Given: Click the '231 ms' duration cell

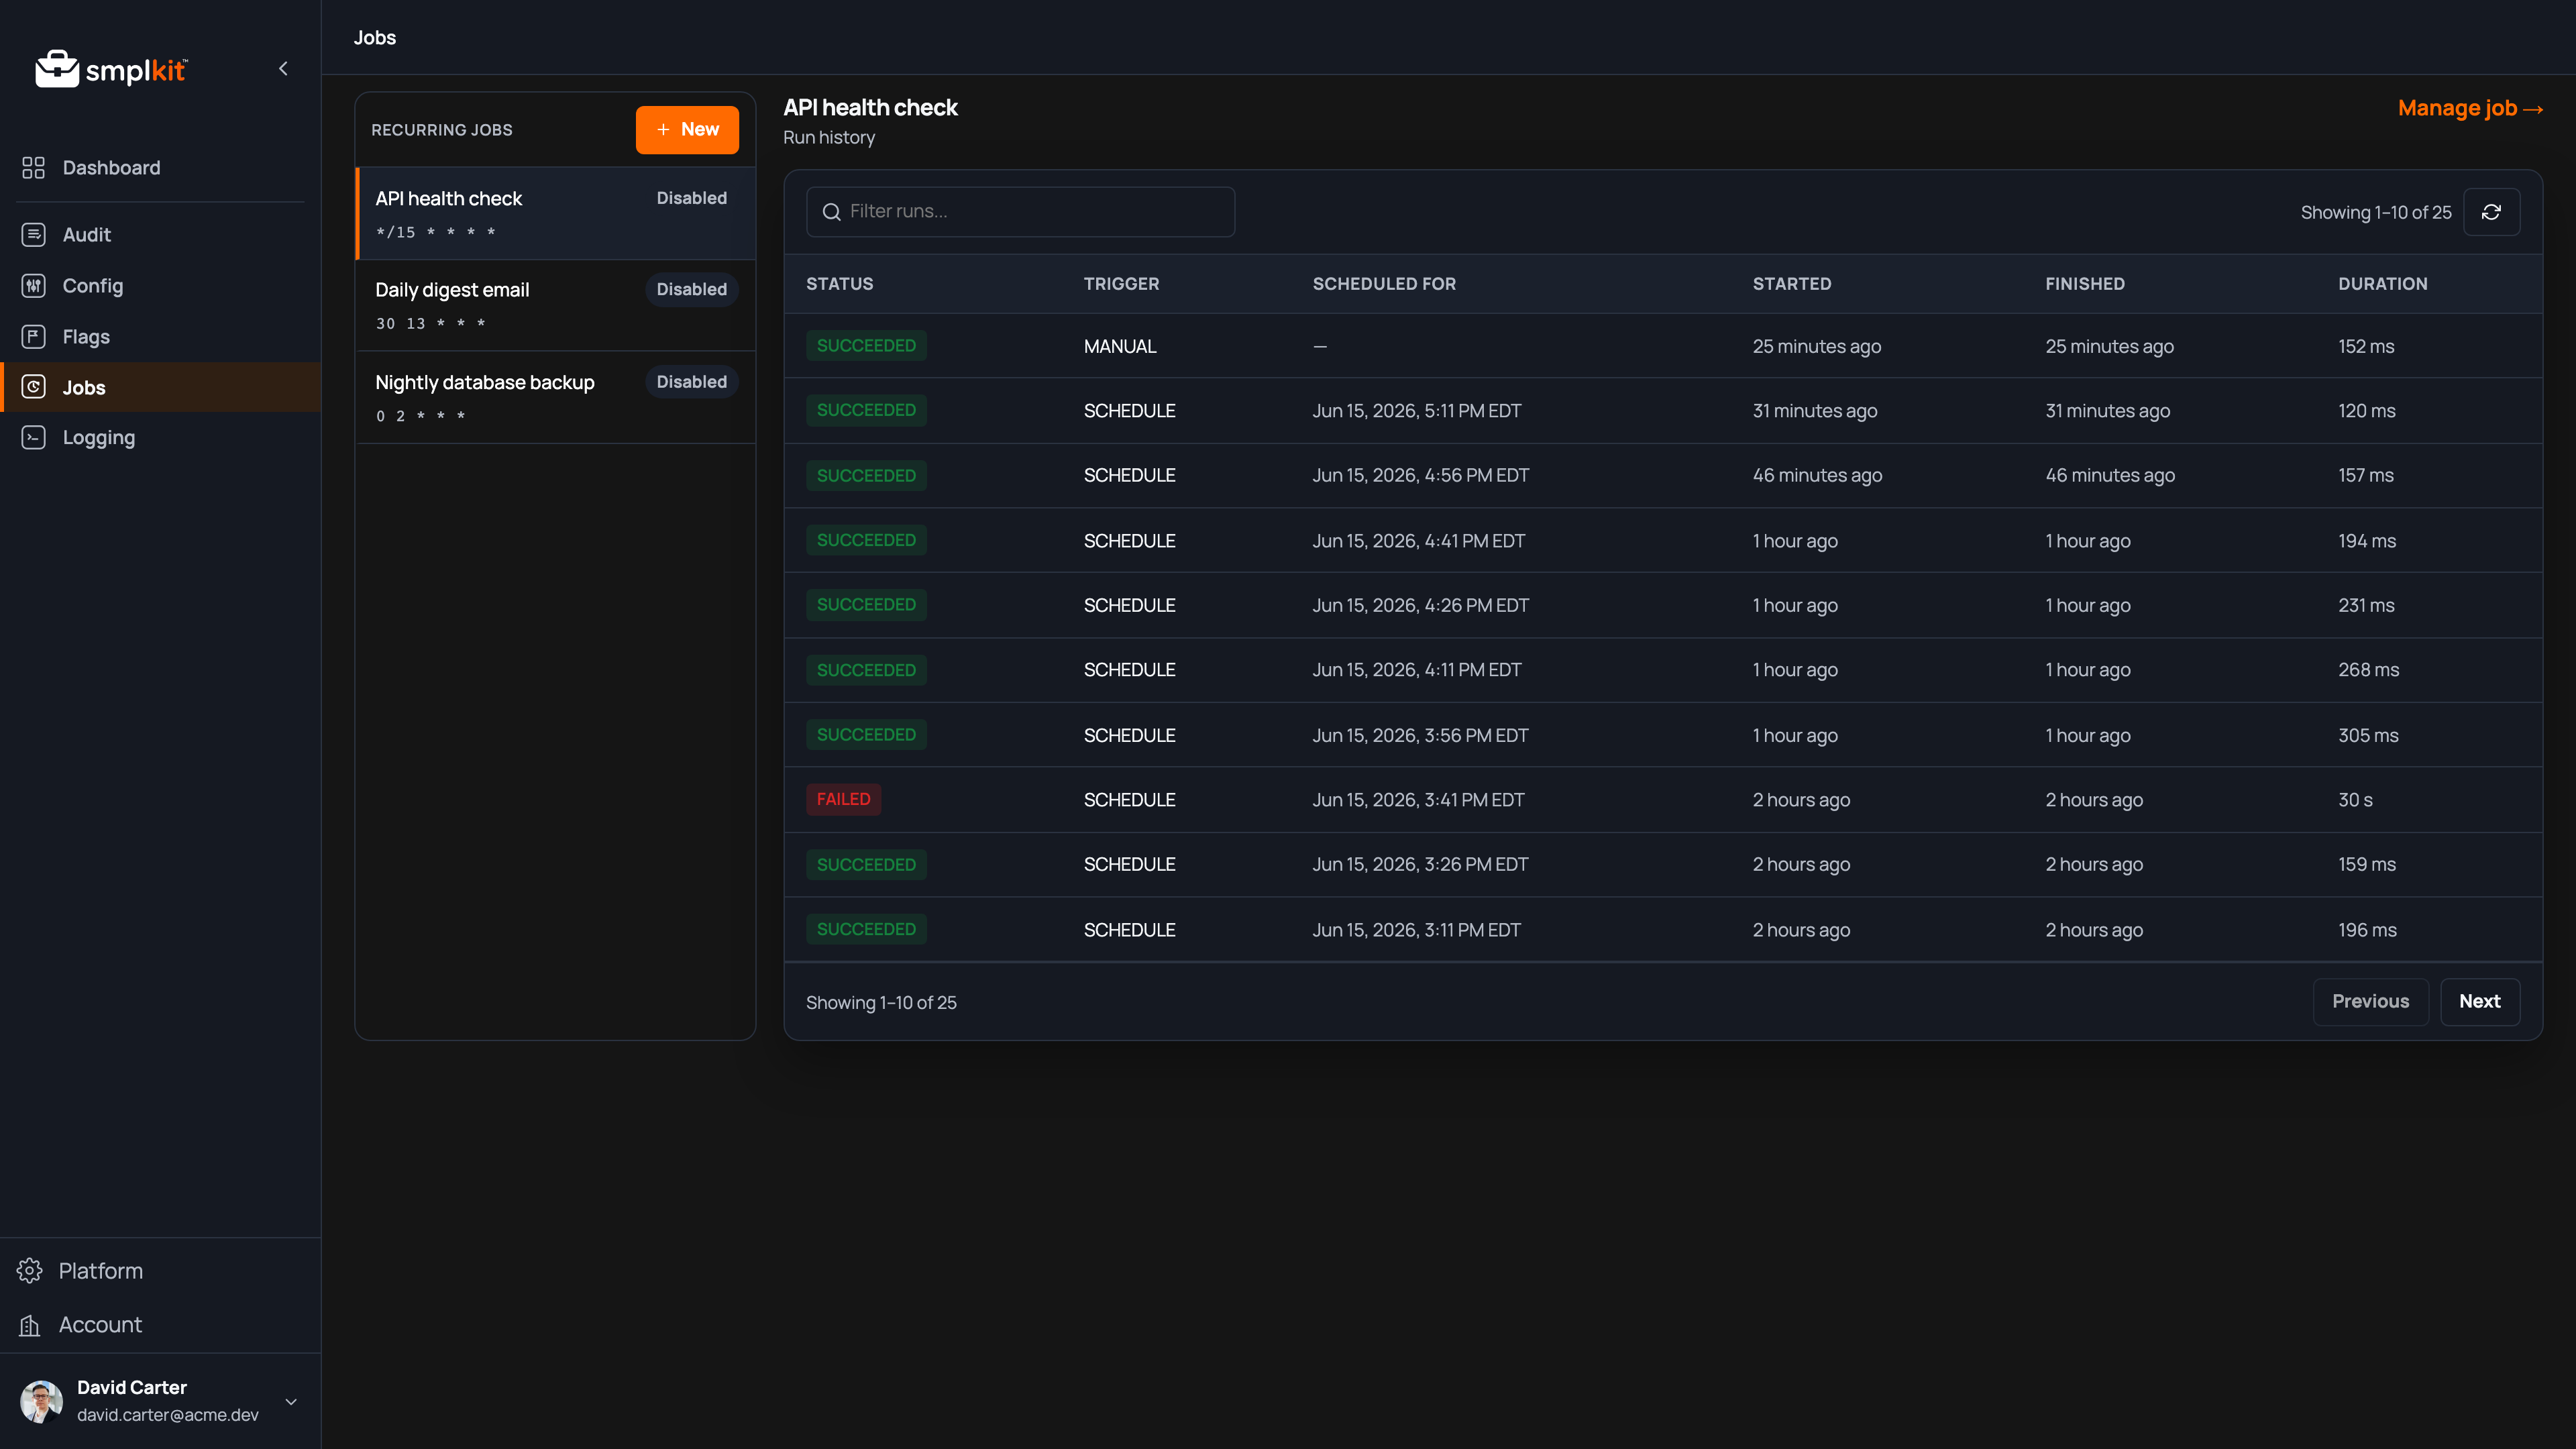Looking at the screenshot, I should click(2366, 605).
